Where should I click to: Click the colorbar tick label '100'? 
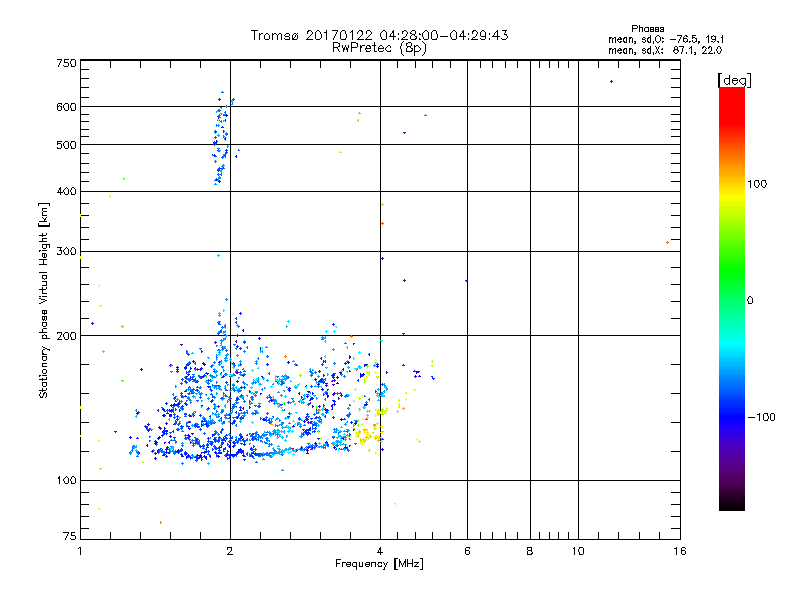tap(757, 184)
